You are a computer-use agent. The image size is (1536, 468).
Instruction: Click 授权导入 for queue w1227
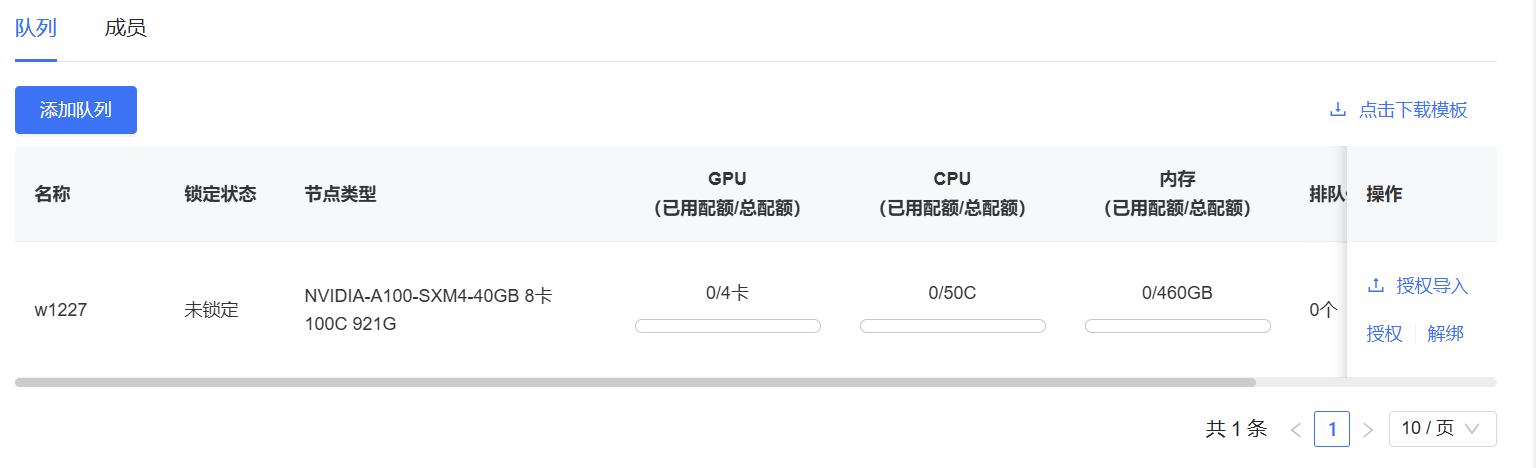[x=1432, y=286]
